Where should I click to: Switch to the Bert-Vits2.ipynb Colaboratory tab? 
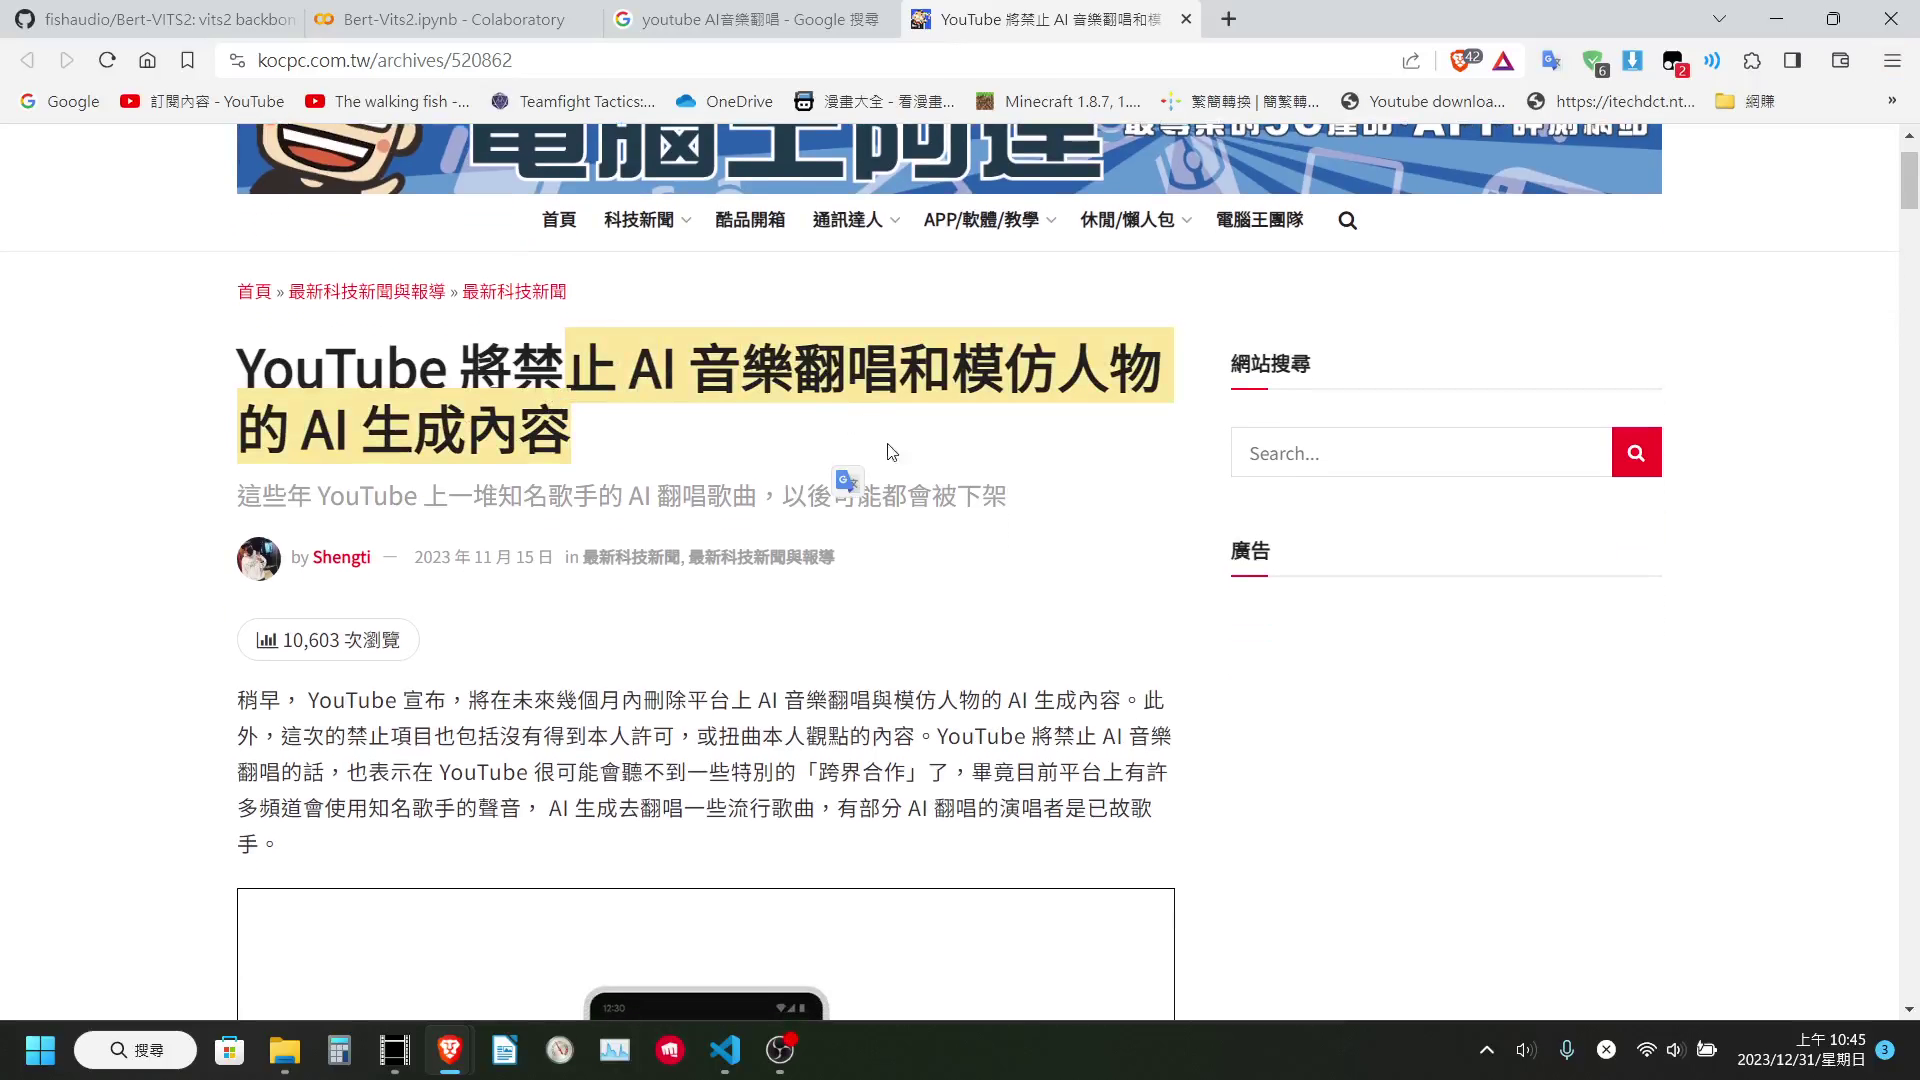[453, 19]
